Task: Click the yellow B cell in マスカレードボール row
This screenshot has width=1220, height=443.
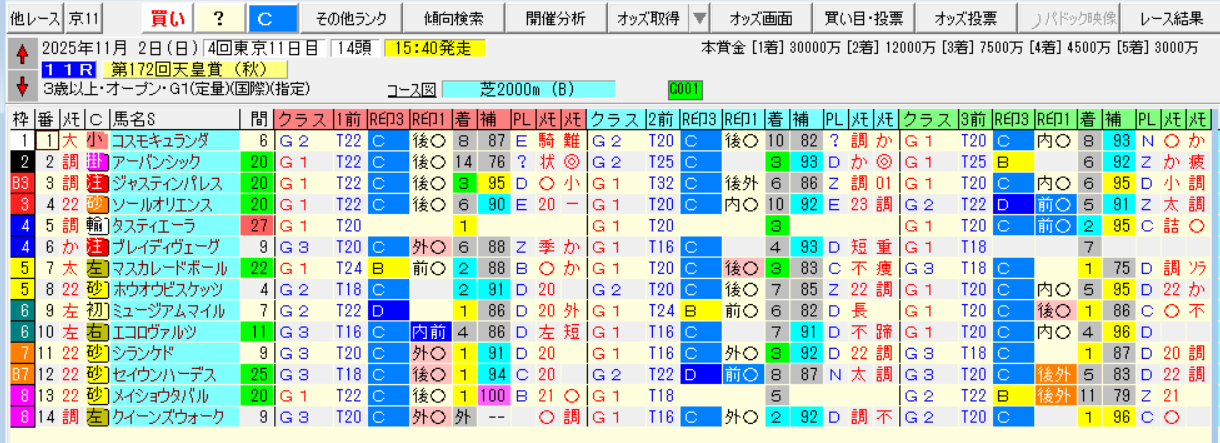Action: coord(388,268)
